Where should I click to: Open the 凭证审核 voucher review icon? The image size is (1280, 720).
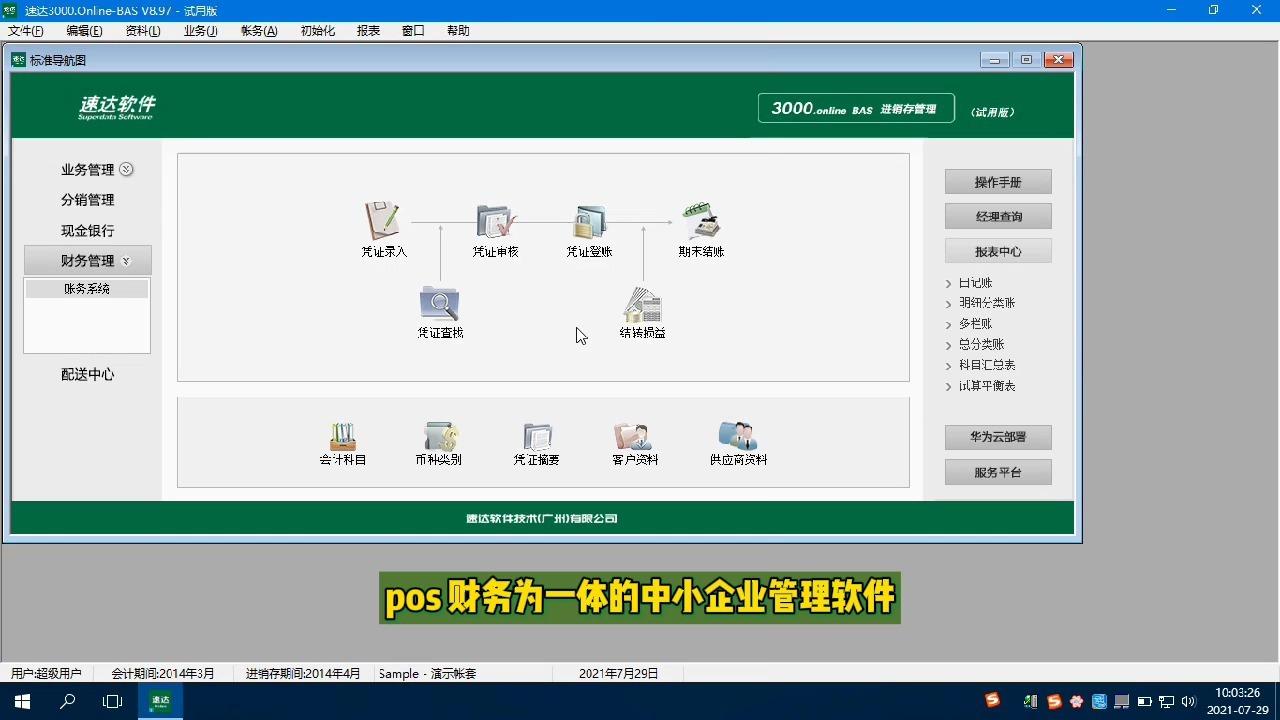pos(496,222)
